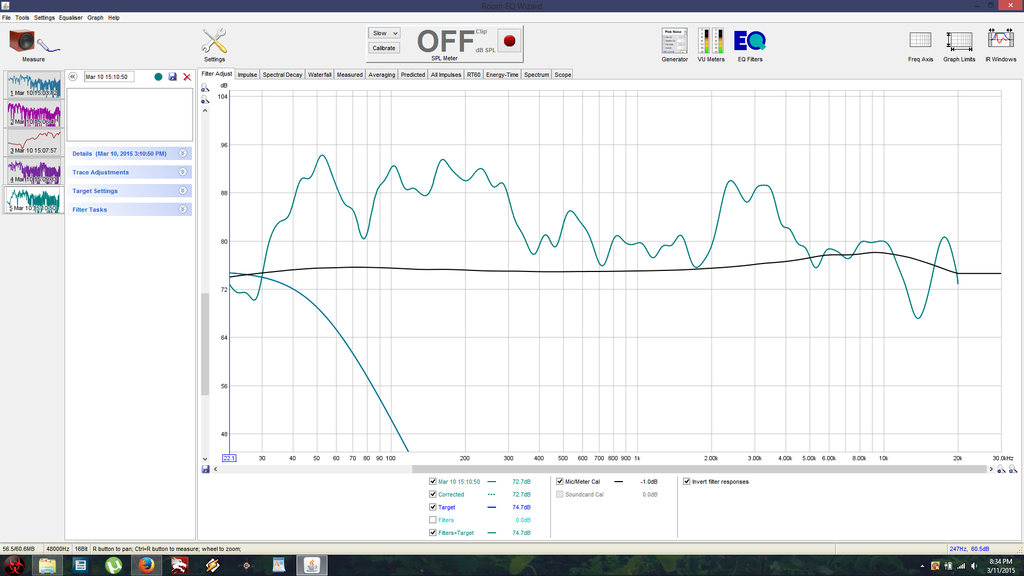Image resolution: width=1024 pixels, height=576 pixels.
Task: Start SPL meter with red record button
Action: point(509,41)
